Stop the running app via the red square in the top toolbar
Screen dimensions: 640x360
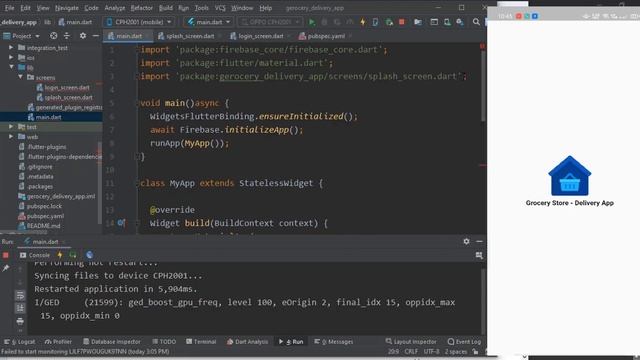402,22
